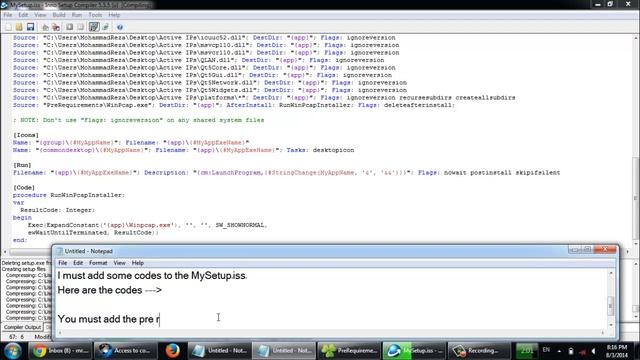Open the Run menu
The image size is (640, 360).
tap(77, 15)
